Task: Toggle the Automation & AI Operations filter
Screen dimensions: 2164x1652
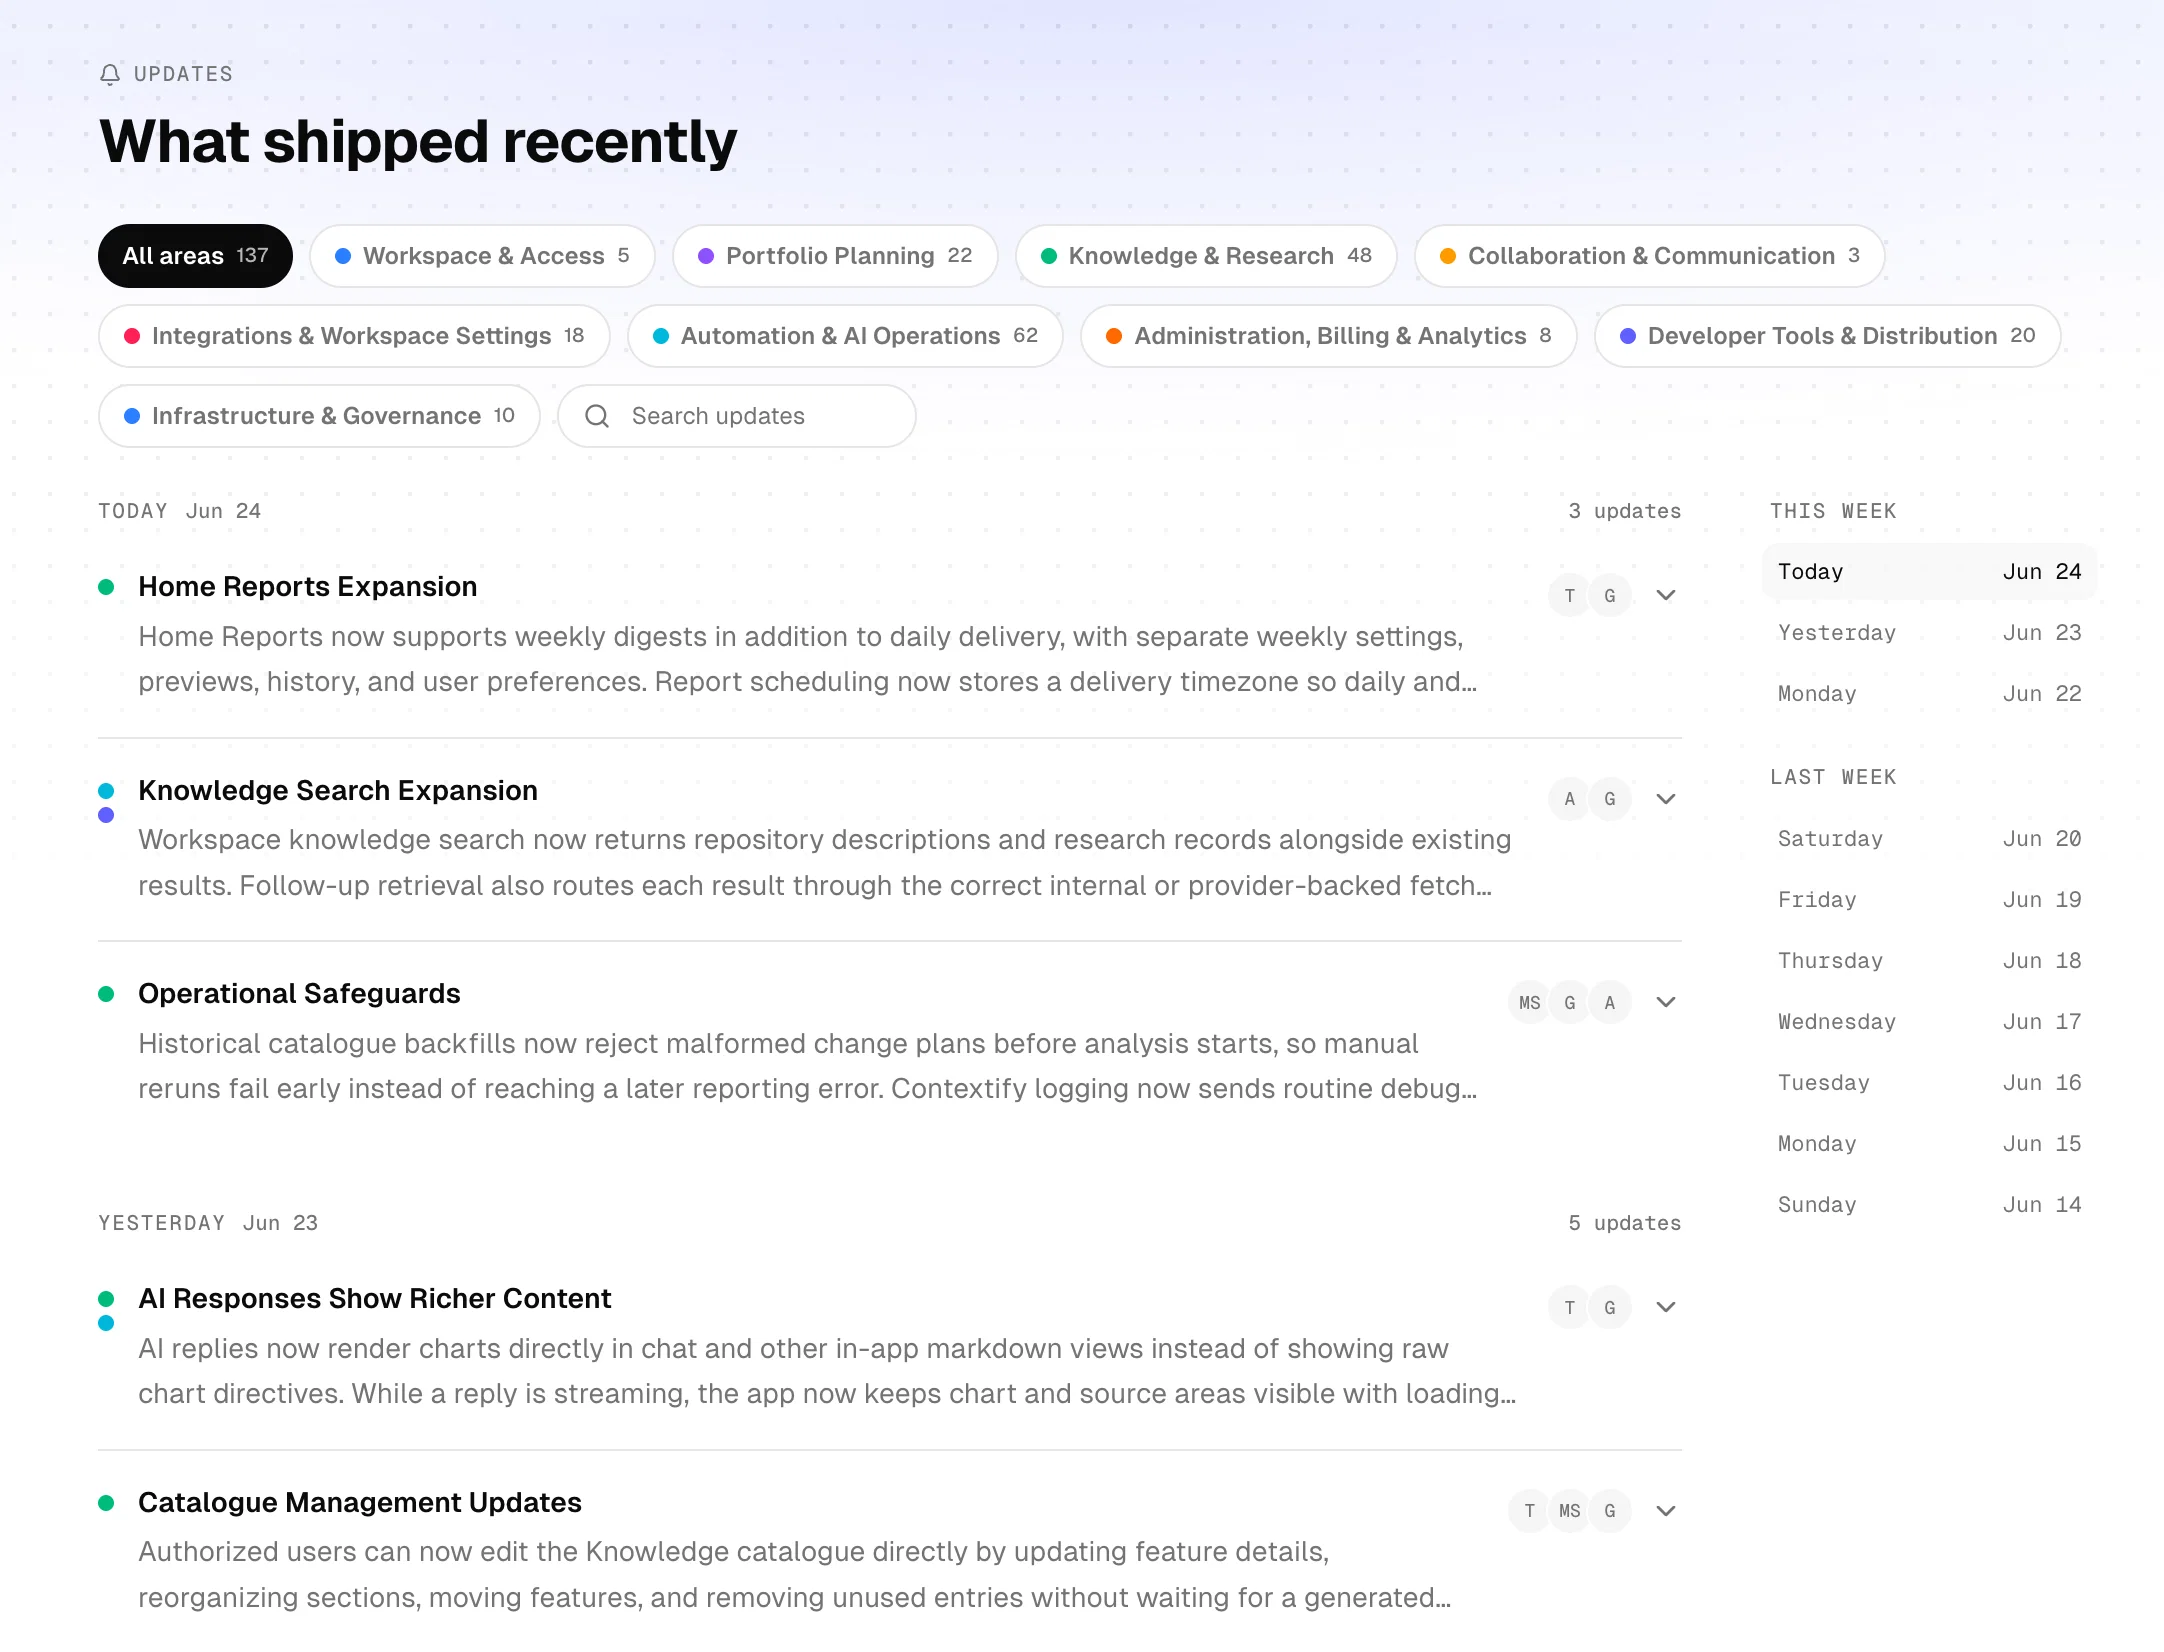Action: click(845, 336)
